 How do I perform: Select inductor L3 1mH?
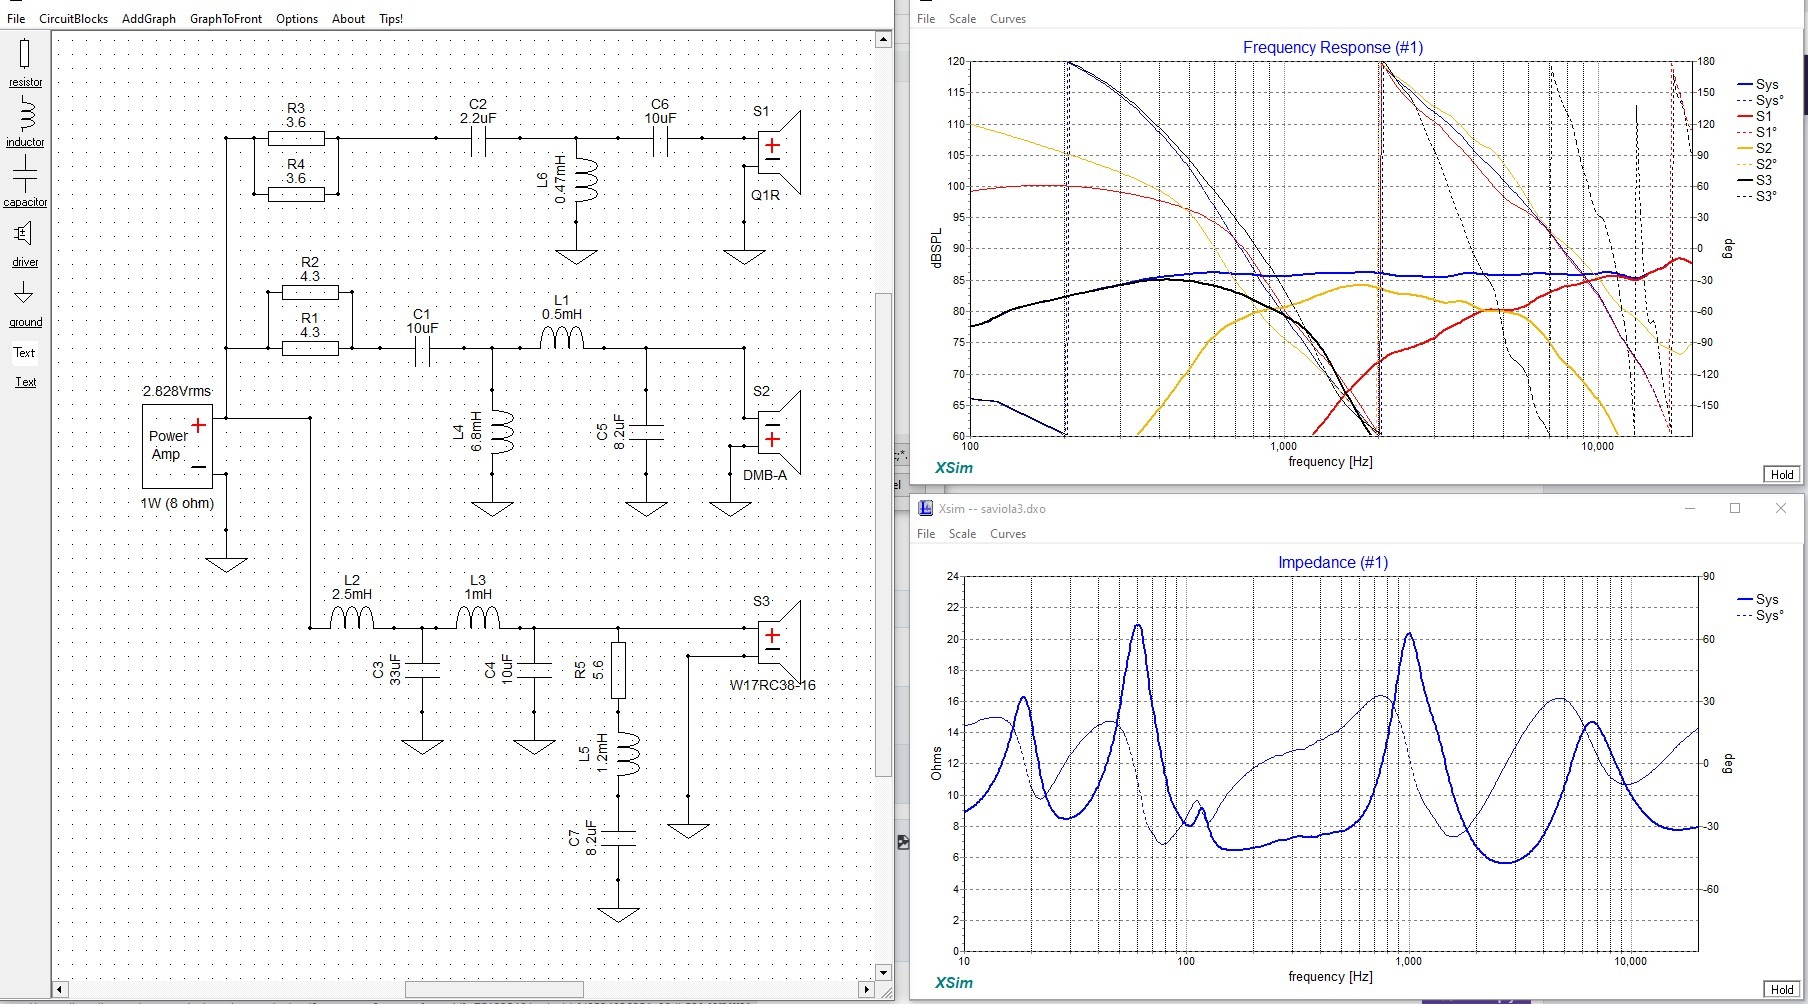click(478, 618)
